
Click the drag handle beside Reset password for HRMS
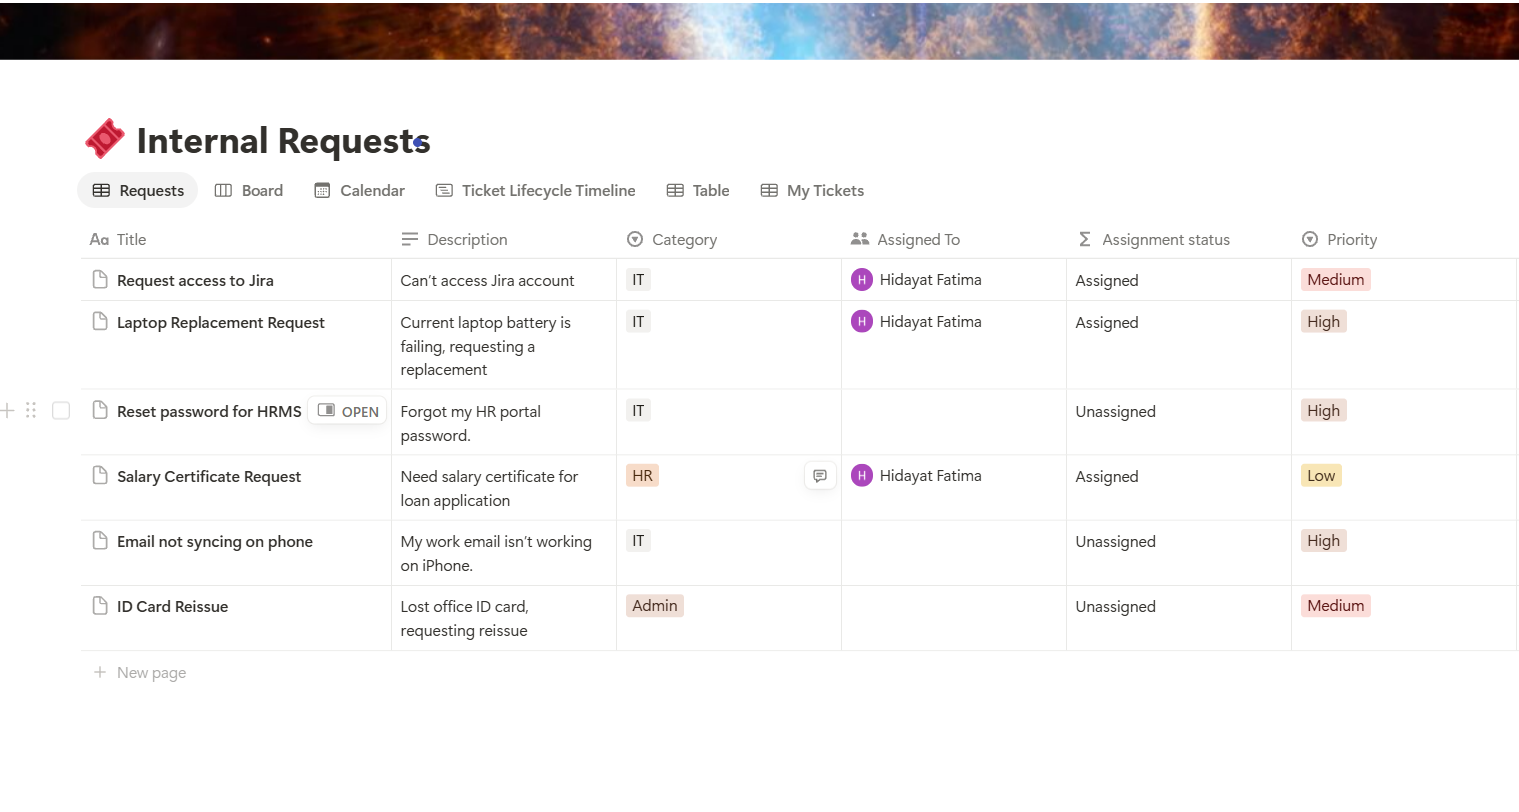(30, 410)
